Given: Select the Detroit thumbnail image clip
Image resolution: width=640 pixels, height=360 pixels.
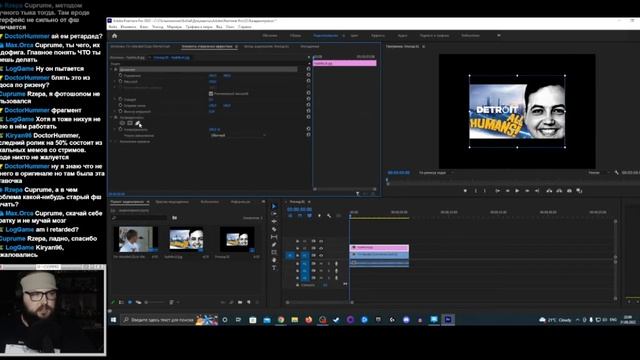Looking at the screenshot, I should pyautogui.click(x=187, y=239).
